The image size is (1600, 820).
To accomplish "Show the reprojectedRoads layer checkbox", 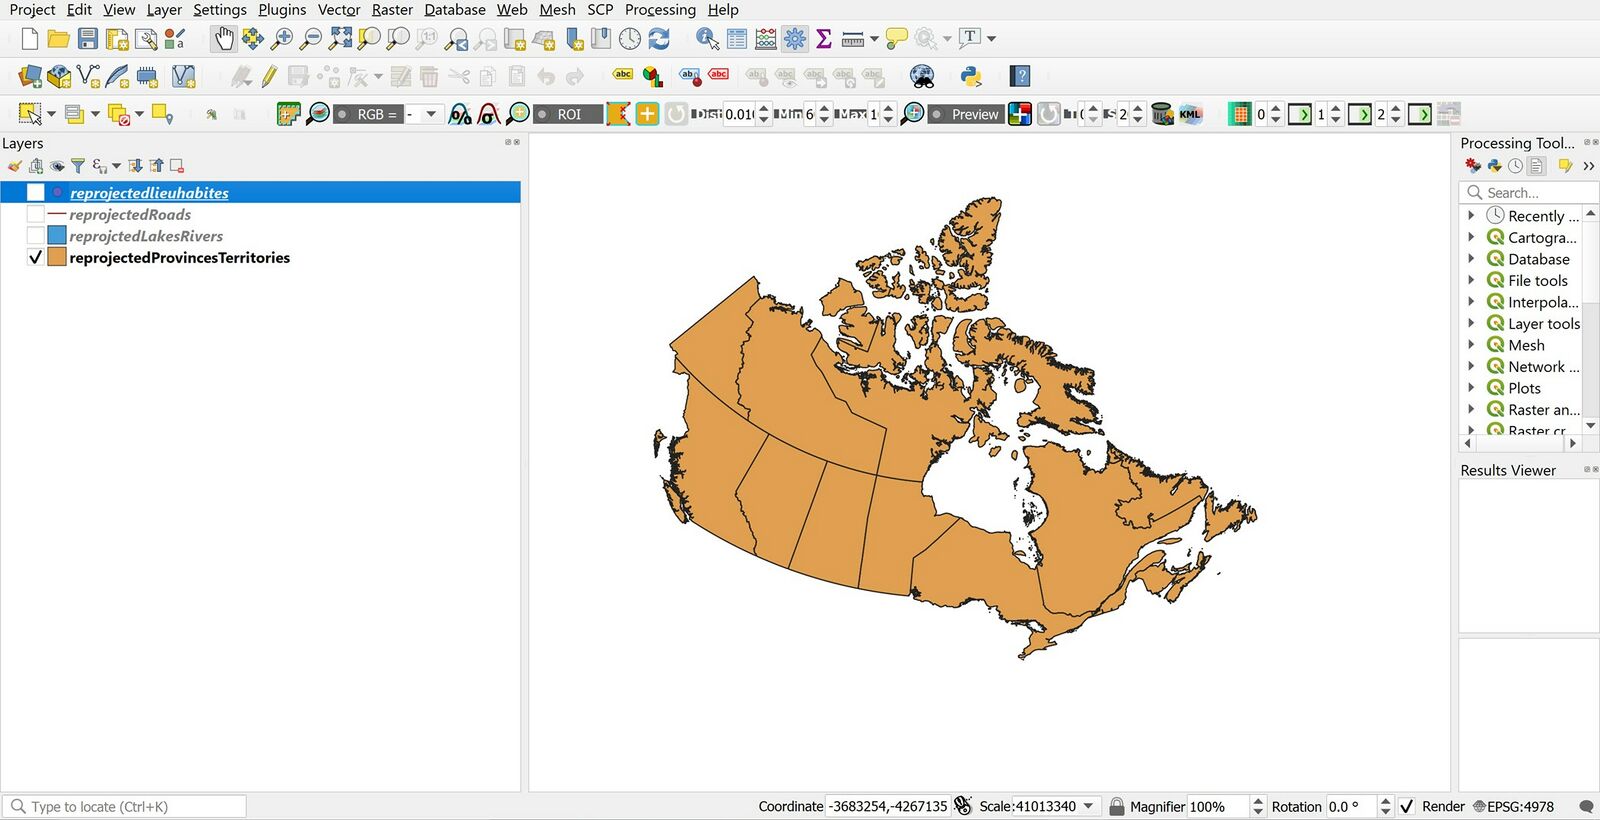I will [x=36, y=214].
